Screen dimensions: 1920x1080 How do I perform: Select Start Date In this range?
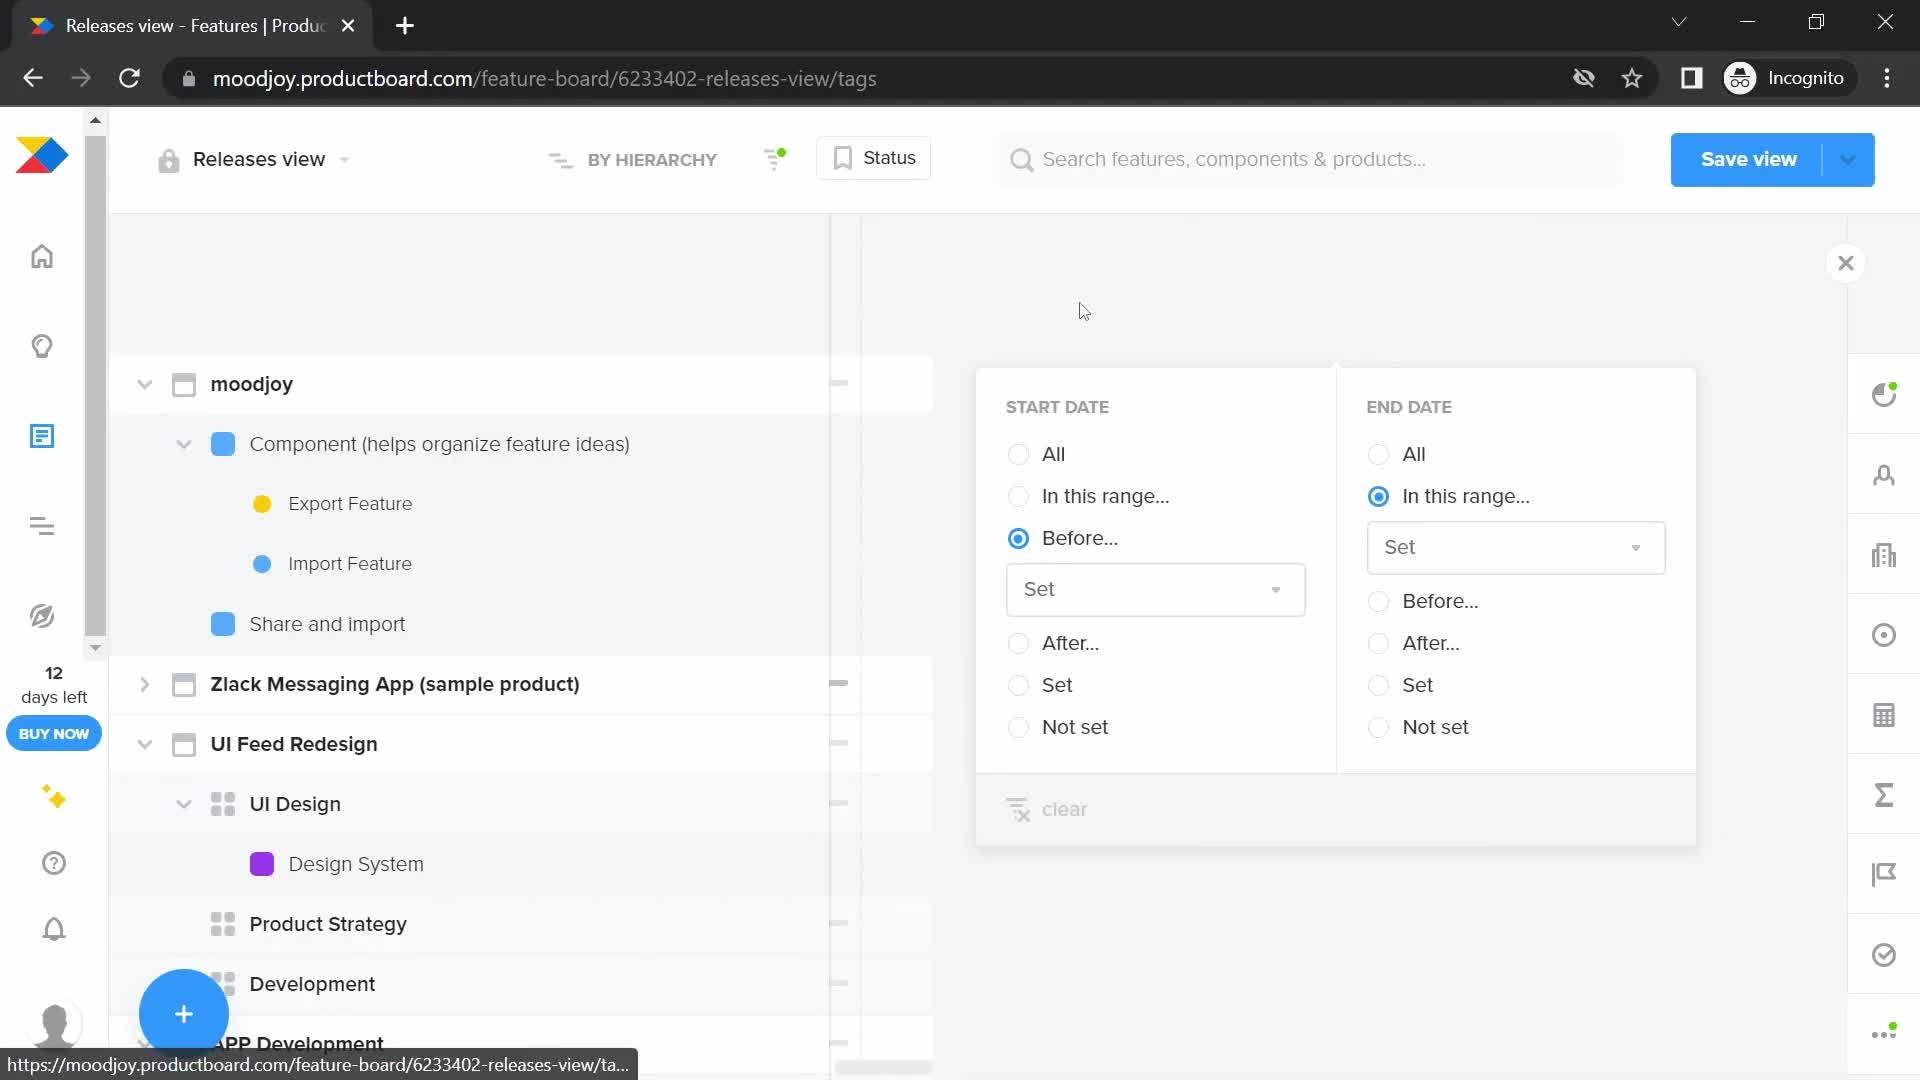1018,496
